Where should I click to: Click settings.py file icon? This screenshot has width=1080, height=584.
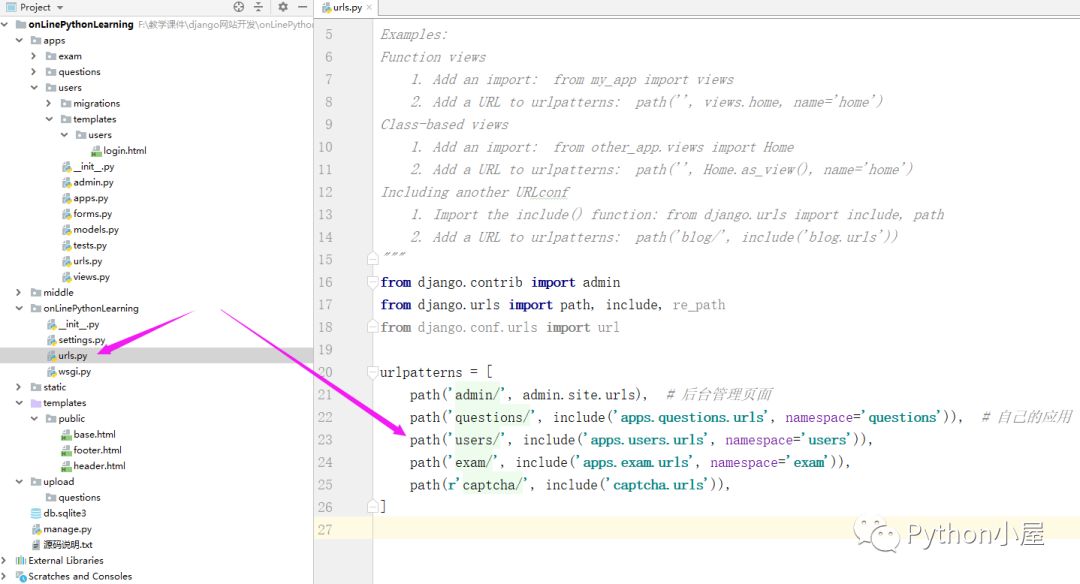click(52, 340)
